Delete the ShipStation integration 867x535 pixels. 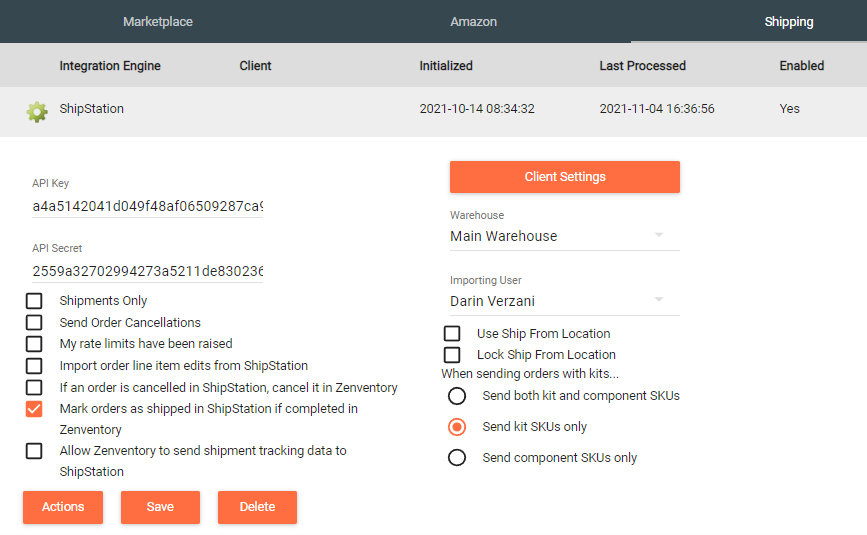pos(257,507)
